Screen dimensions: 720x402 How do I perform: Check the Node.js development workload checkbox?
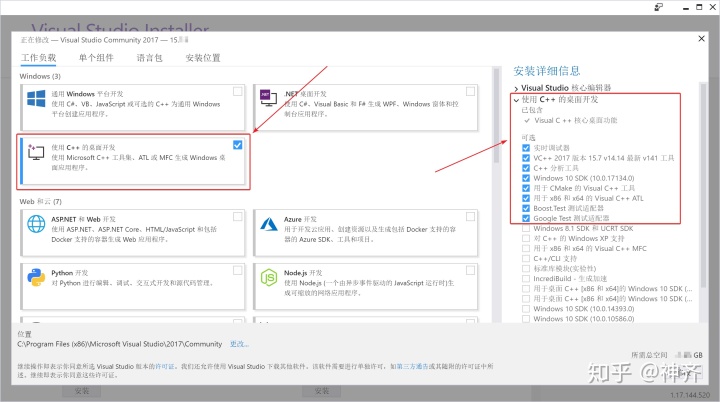pos(470,270)
